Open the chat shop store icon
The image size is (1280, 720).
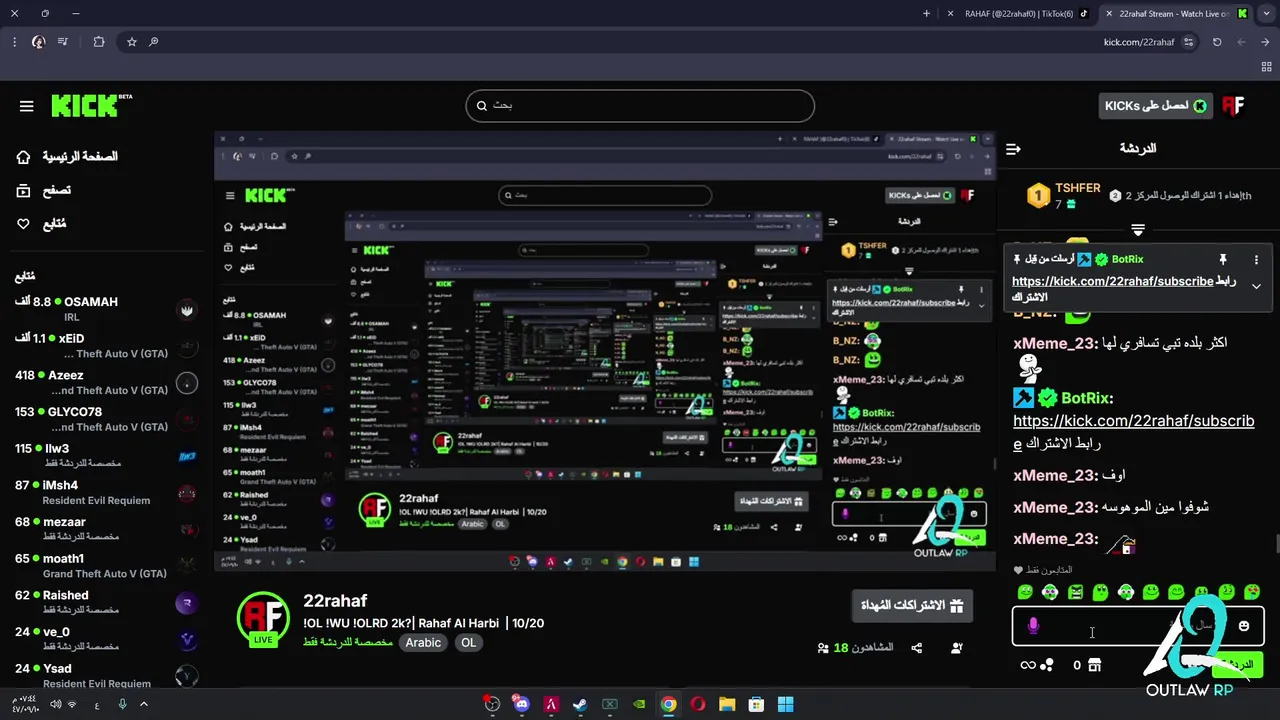point(1094,665)
